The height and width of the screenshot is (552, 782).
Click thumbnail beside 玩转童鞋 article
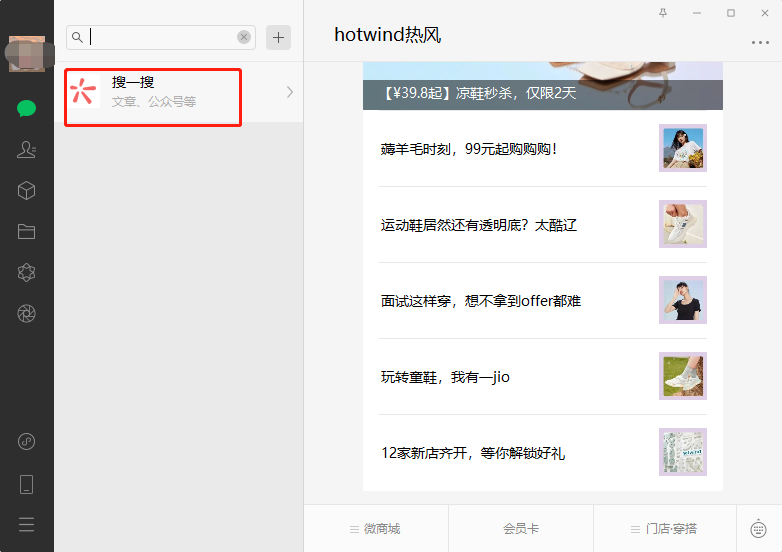pos(683,376)
